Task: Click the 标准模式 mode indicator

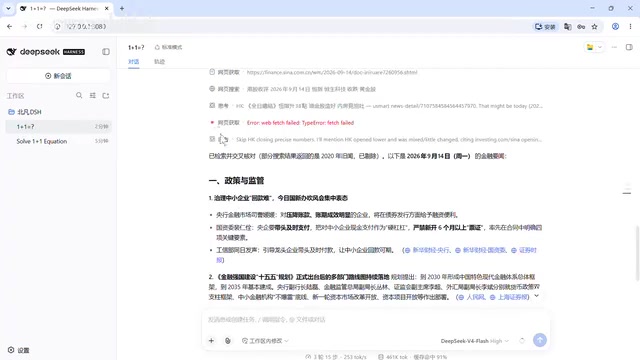Action: pos(168,47)
